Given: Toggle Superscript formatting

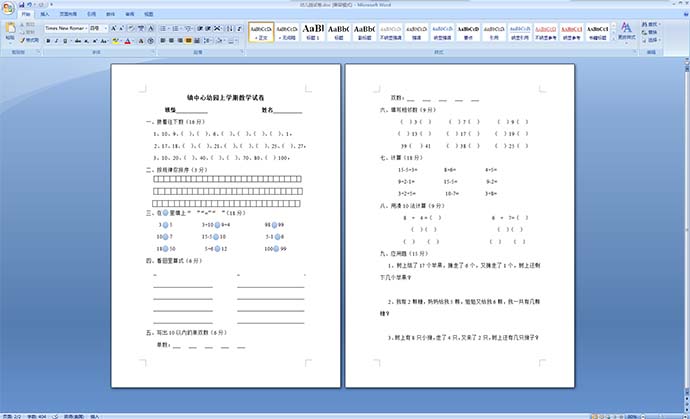Looking at the screenshot, I should pos(94,41).
